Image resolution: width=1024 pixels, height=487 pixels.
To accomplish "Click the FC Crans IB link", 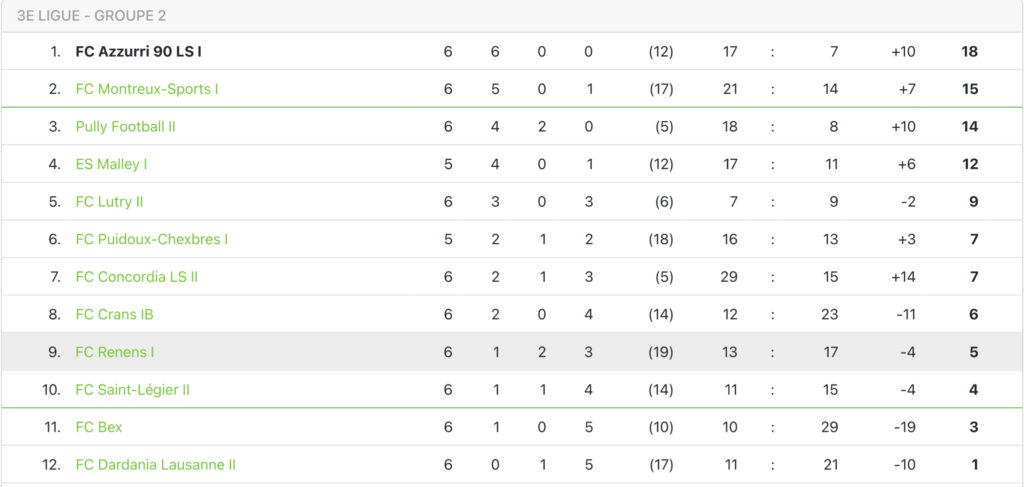I will click(x=114, y=314).
